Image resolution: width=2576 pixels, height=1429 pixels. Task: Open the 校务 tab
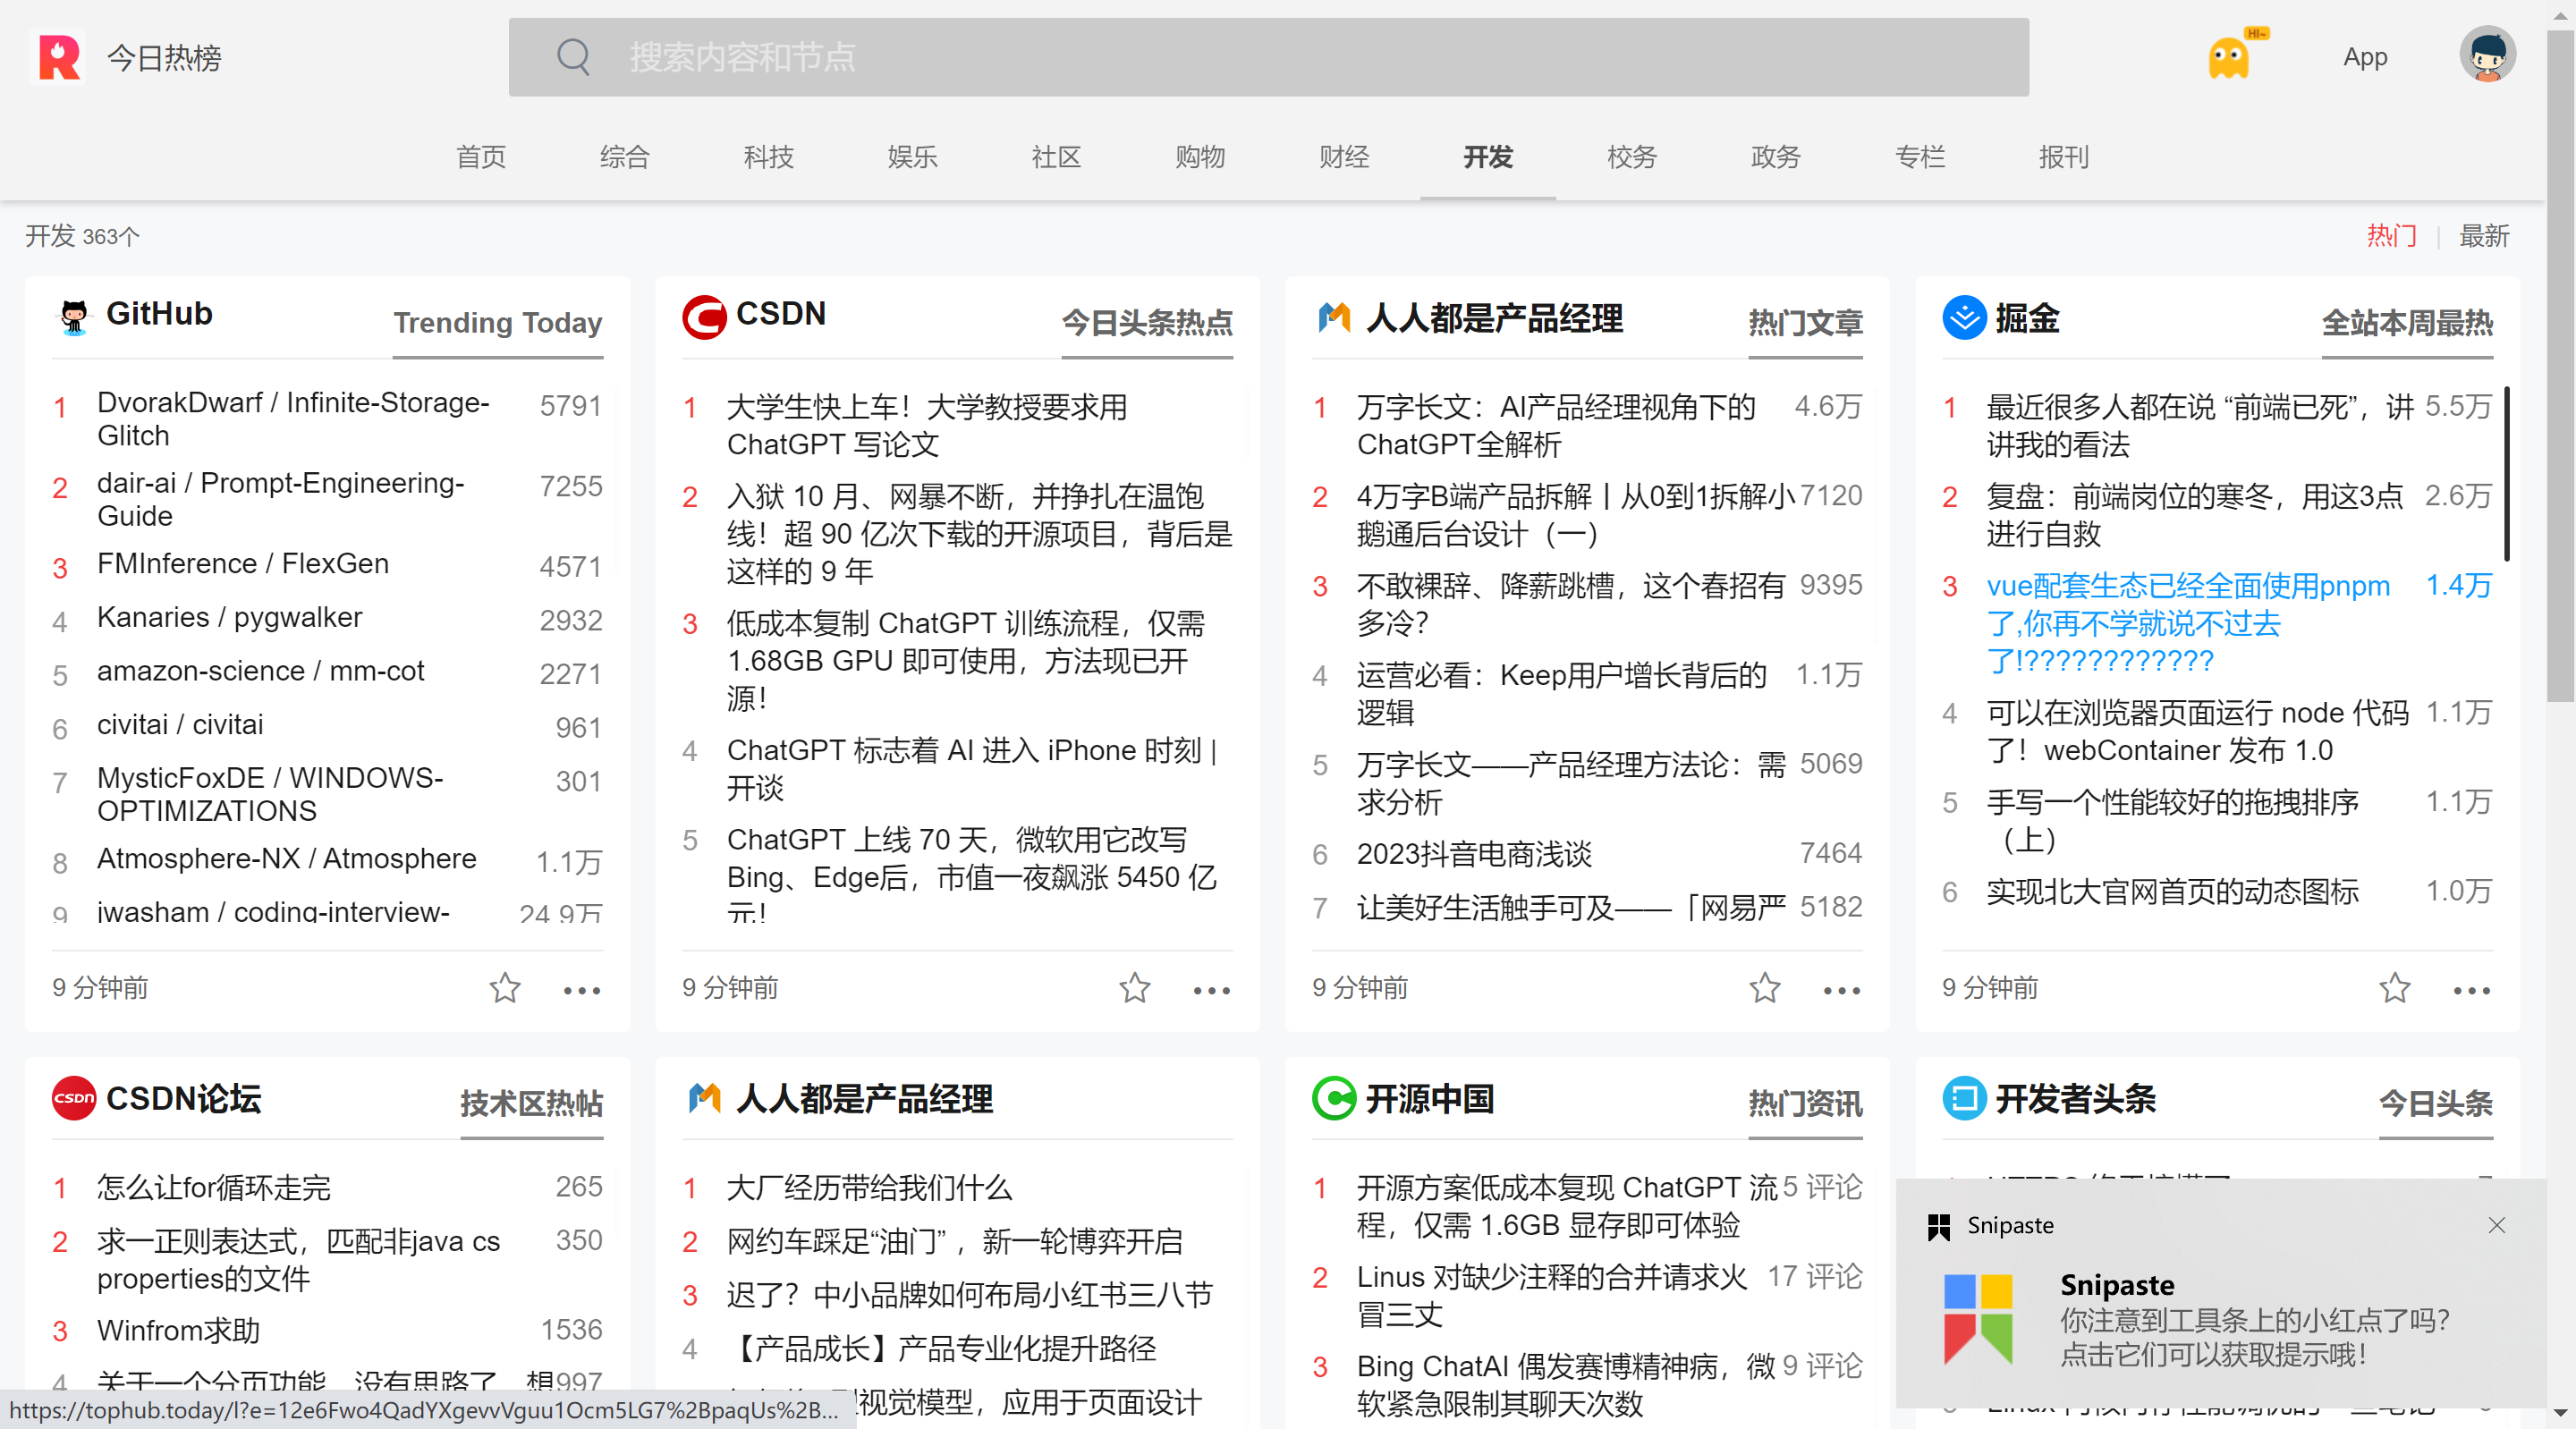pyautogui.click(x=1633, y=156)
